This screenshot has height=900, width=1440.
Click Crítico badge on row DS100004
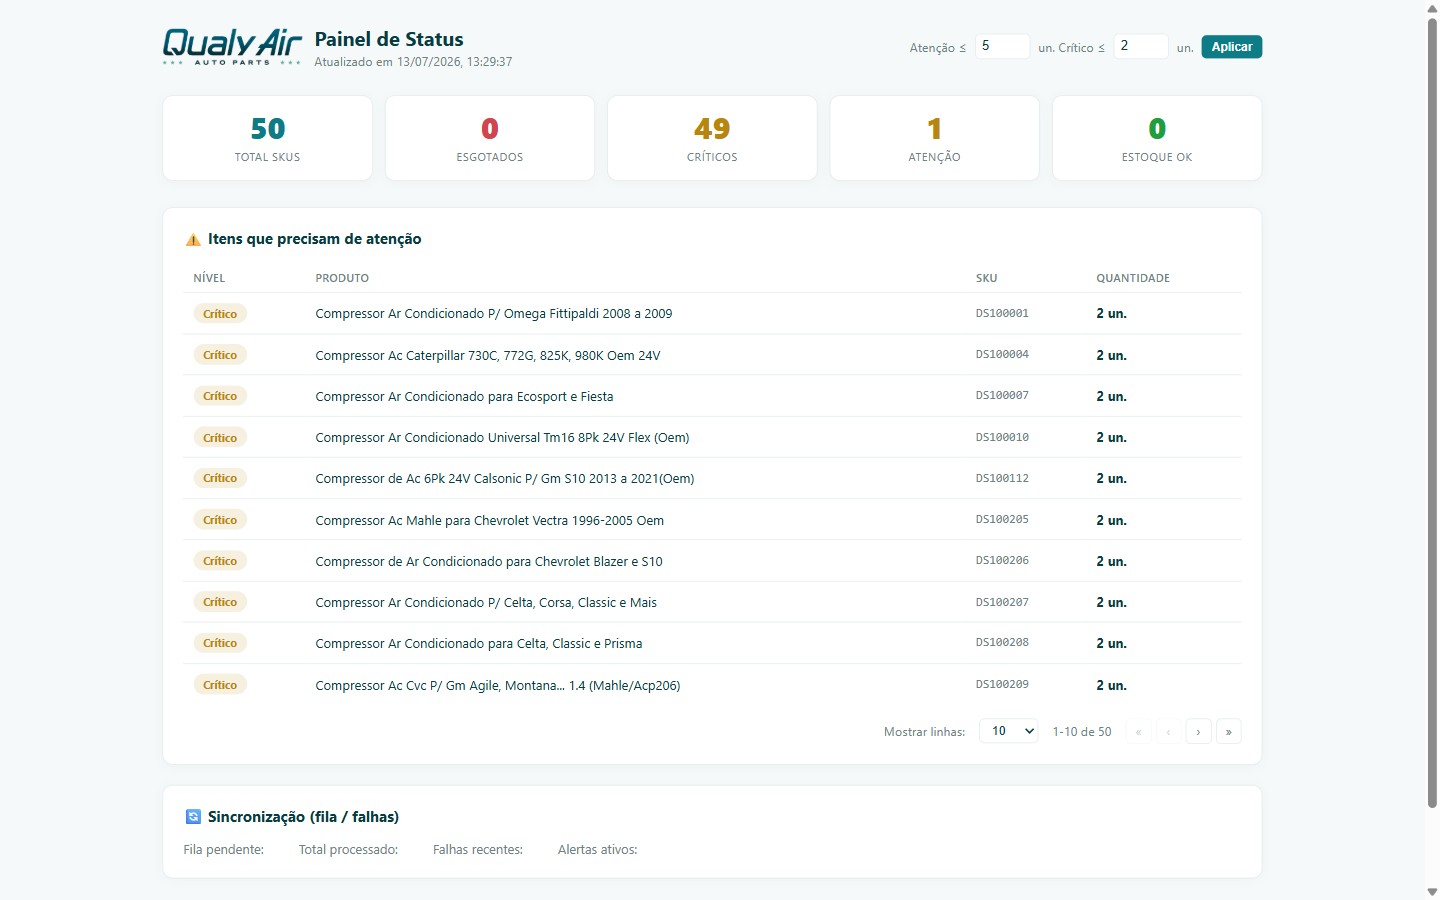click(x=220, y=355)
